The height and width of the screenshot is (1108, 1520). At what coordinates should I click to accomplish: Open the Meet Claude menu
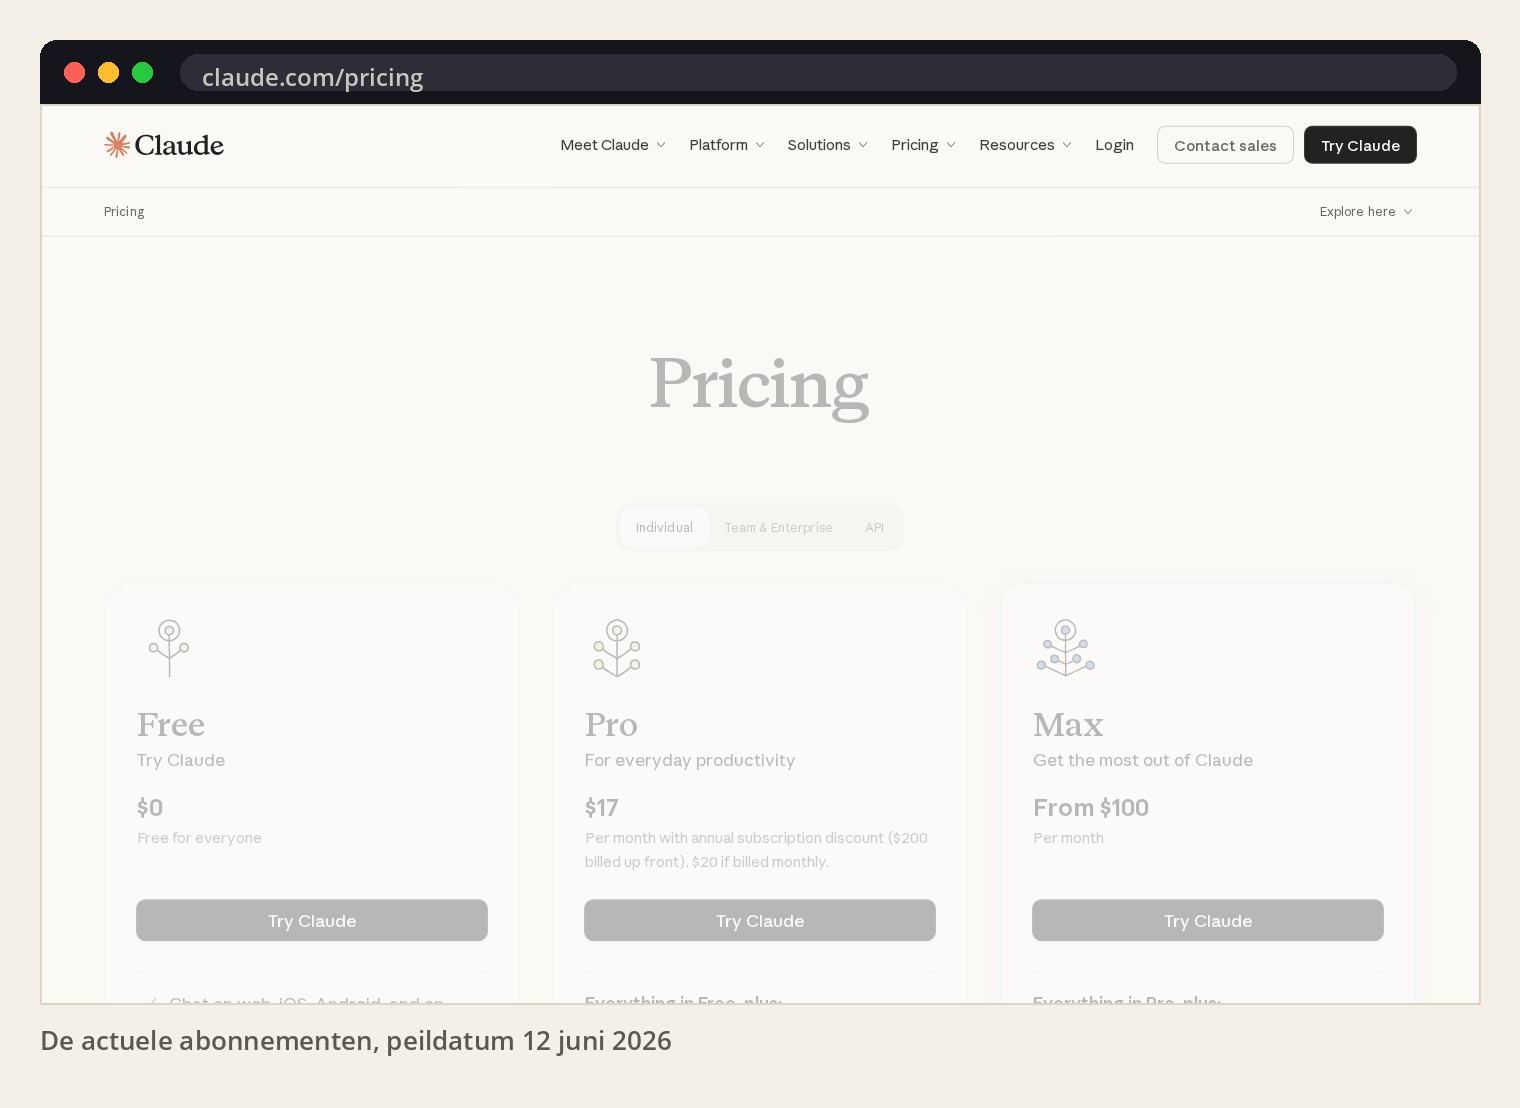(x=612, y=145)
